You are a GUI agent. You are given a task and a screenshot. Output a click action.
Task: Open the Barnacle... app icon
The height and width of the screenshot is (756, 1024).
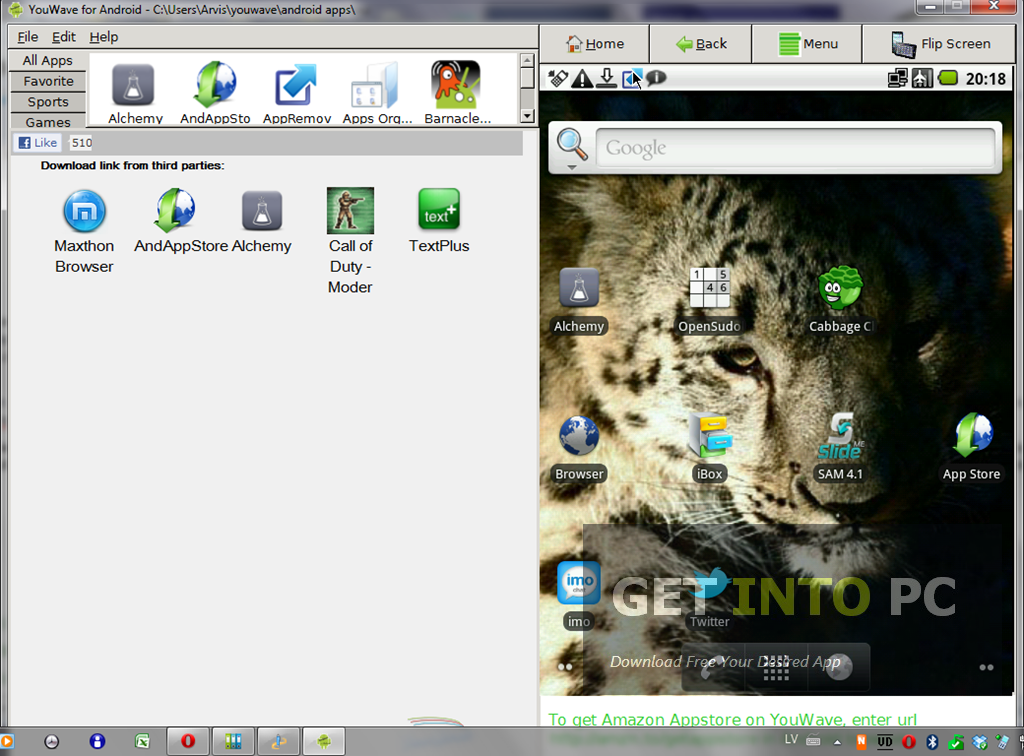coord(457,92)
